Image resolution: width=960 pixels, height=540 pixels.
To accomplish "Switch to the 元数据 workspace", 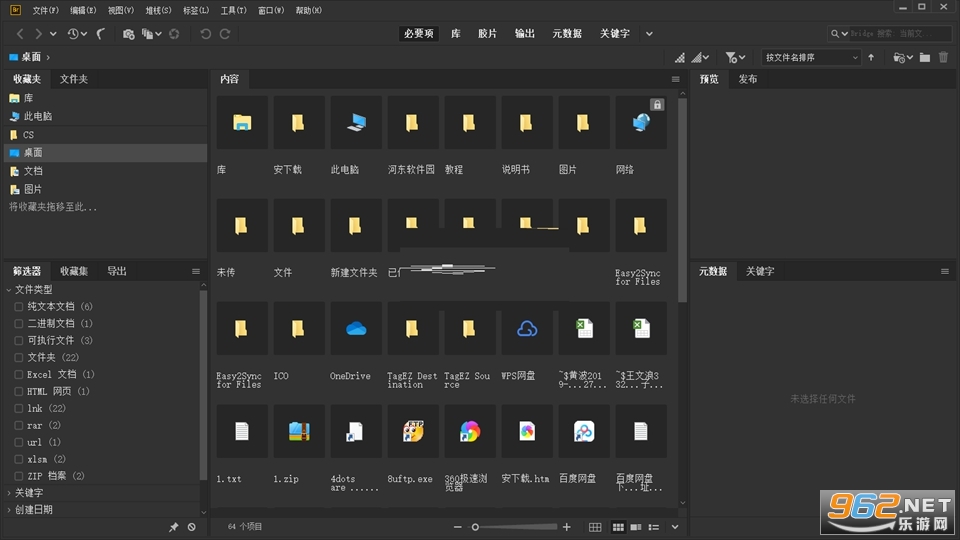I will (567, 34).
